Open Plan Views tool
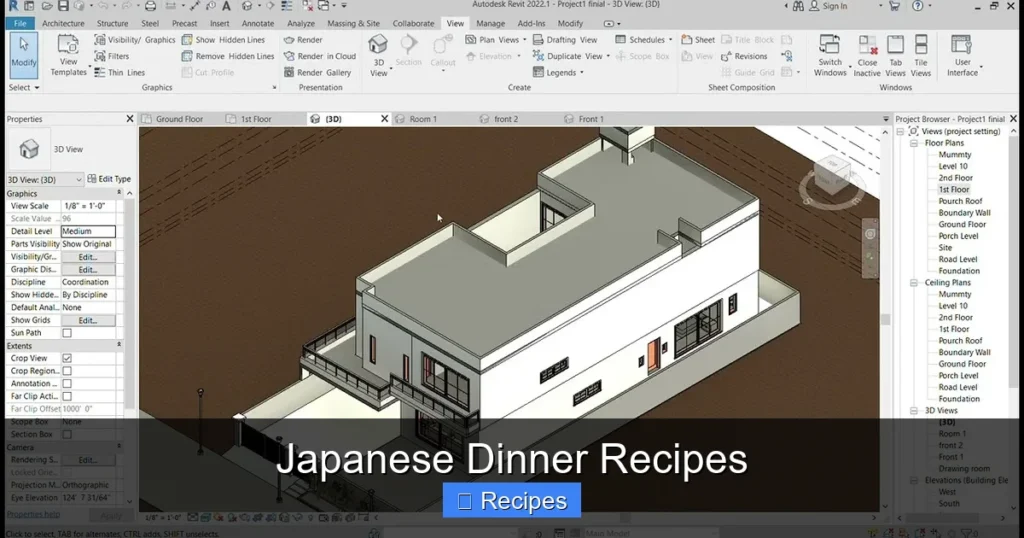The height and width of the screenshot is (538, 1024). pos(495,40)
